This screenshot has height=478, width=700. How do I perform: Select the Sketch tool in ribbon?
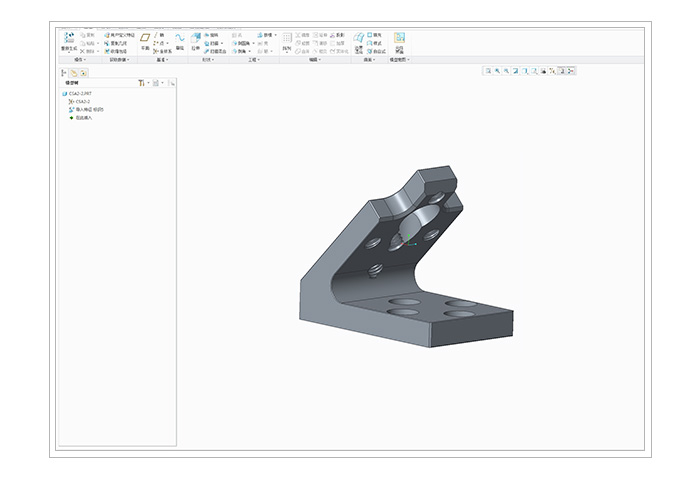(179, 39)
